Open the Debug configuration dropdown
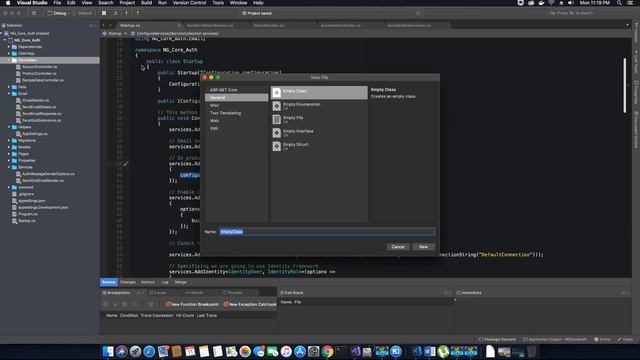The width and height of the screenshot is (640, 360). coord(57,13)
